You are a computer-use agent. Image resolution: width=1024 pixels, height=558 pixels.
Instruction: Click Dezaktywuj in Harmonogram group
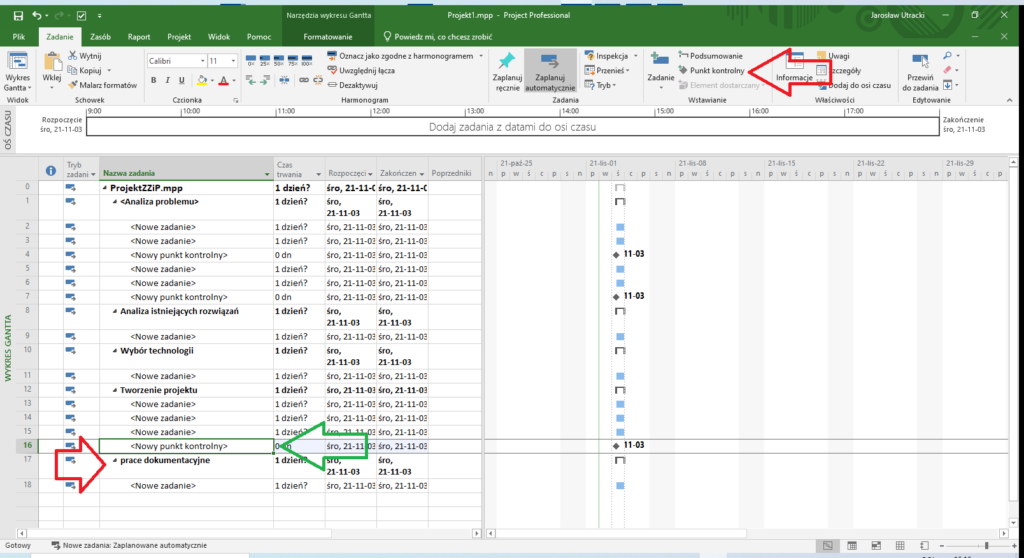pyautogui.click(x=357, y=85)
